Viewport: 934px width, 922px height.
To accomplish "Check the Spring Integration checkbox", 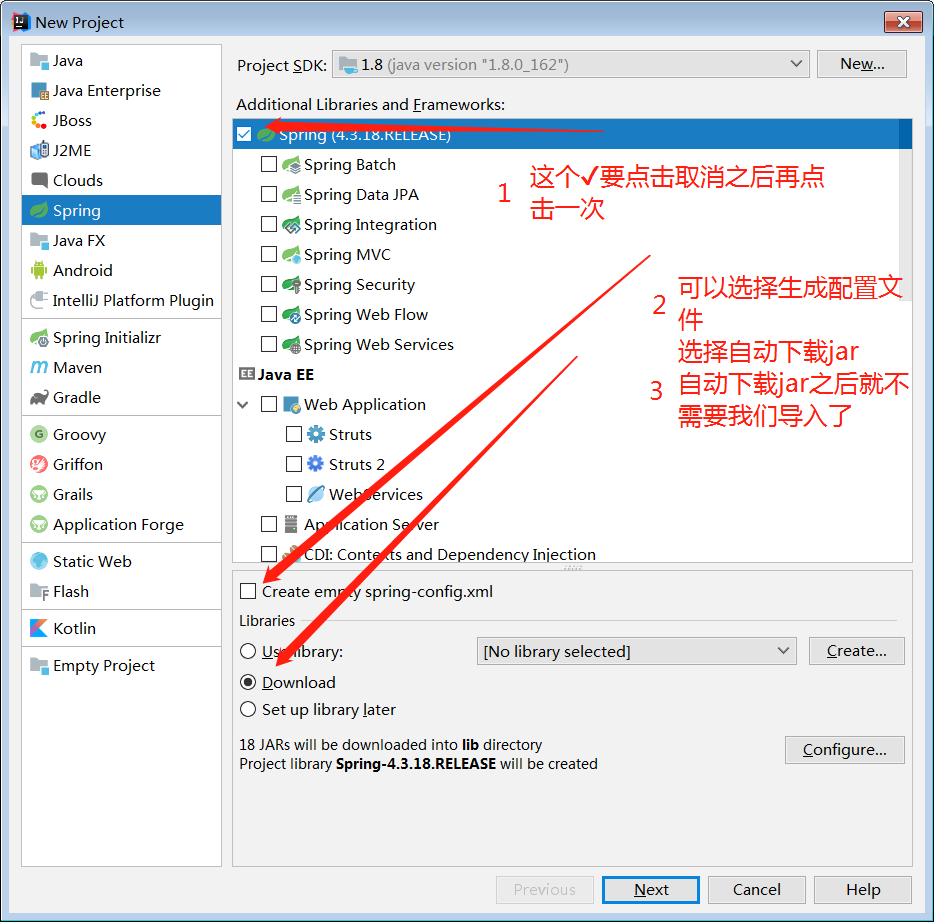I will [x=269, y=224].
